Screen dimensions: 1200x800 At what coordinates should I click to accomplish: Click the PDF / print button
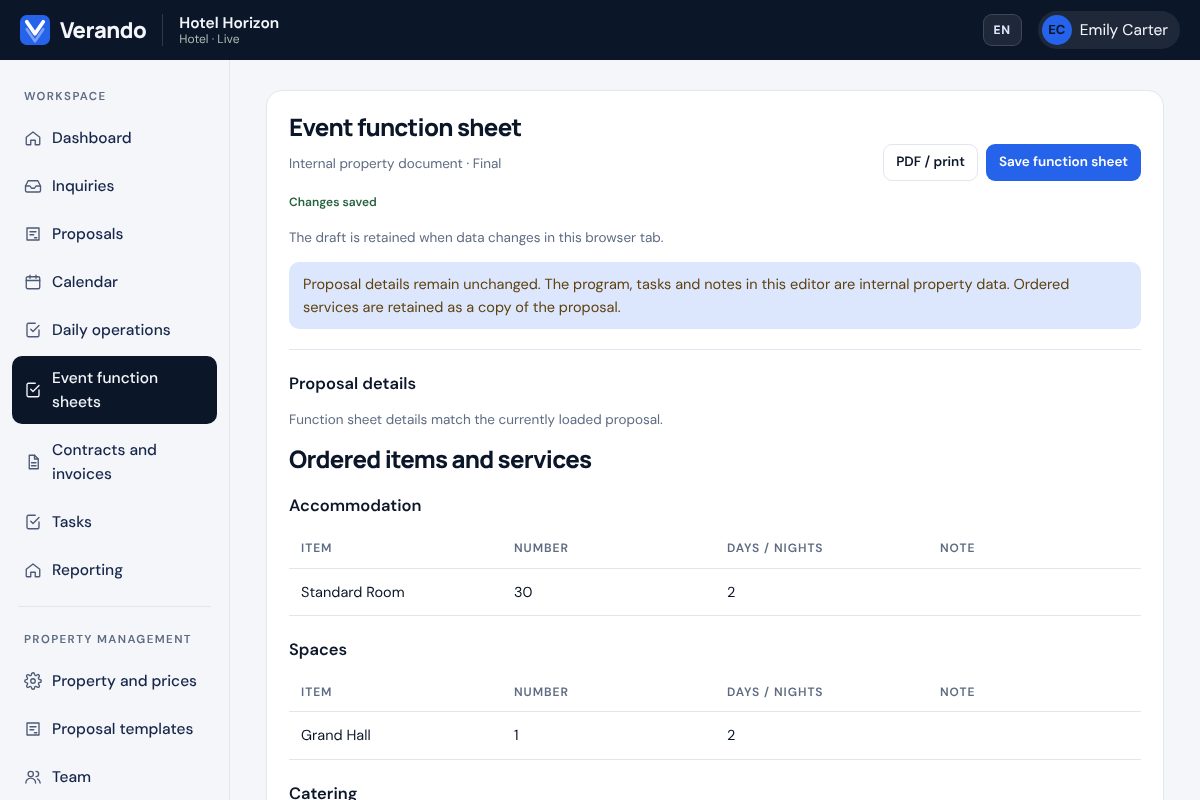click(x=930, y=162)
